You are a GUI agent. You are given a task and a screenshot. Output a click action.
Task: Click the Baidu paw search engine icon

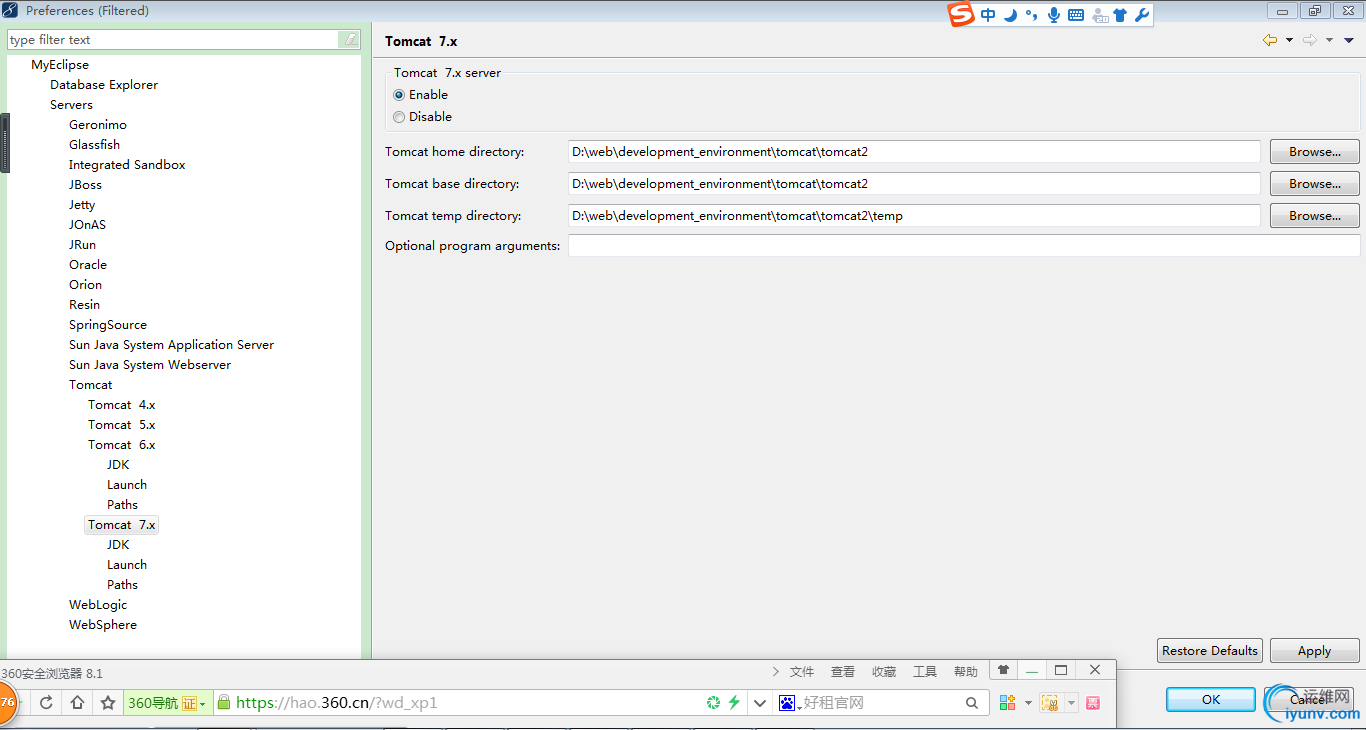[x=787, y=703]
